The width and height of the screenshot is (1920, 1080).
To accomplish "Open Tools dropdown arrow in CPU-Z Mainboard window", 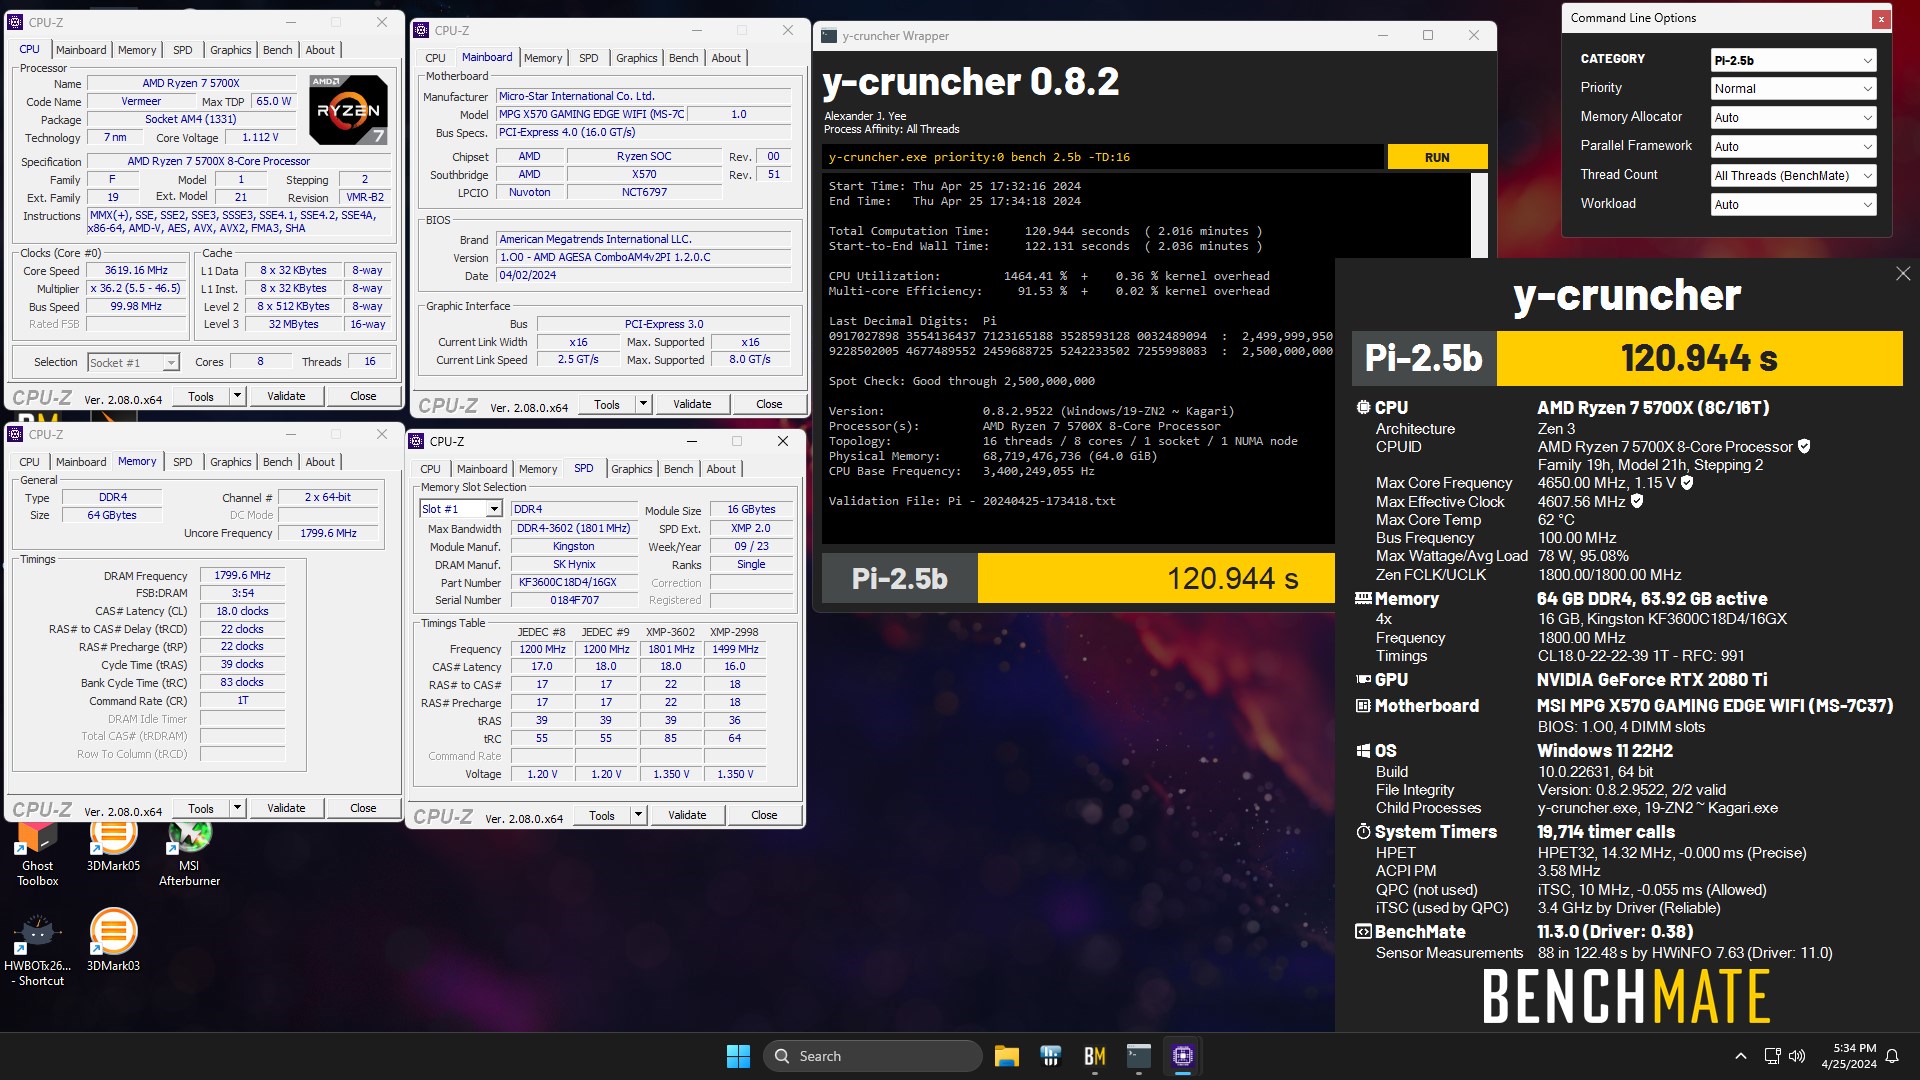I will click(643, 404).
